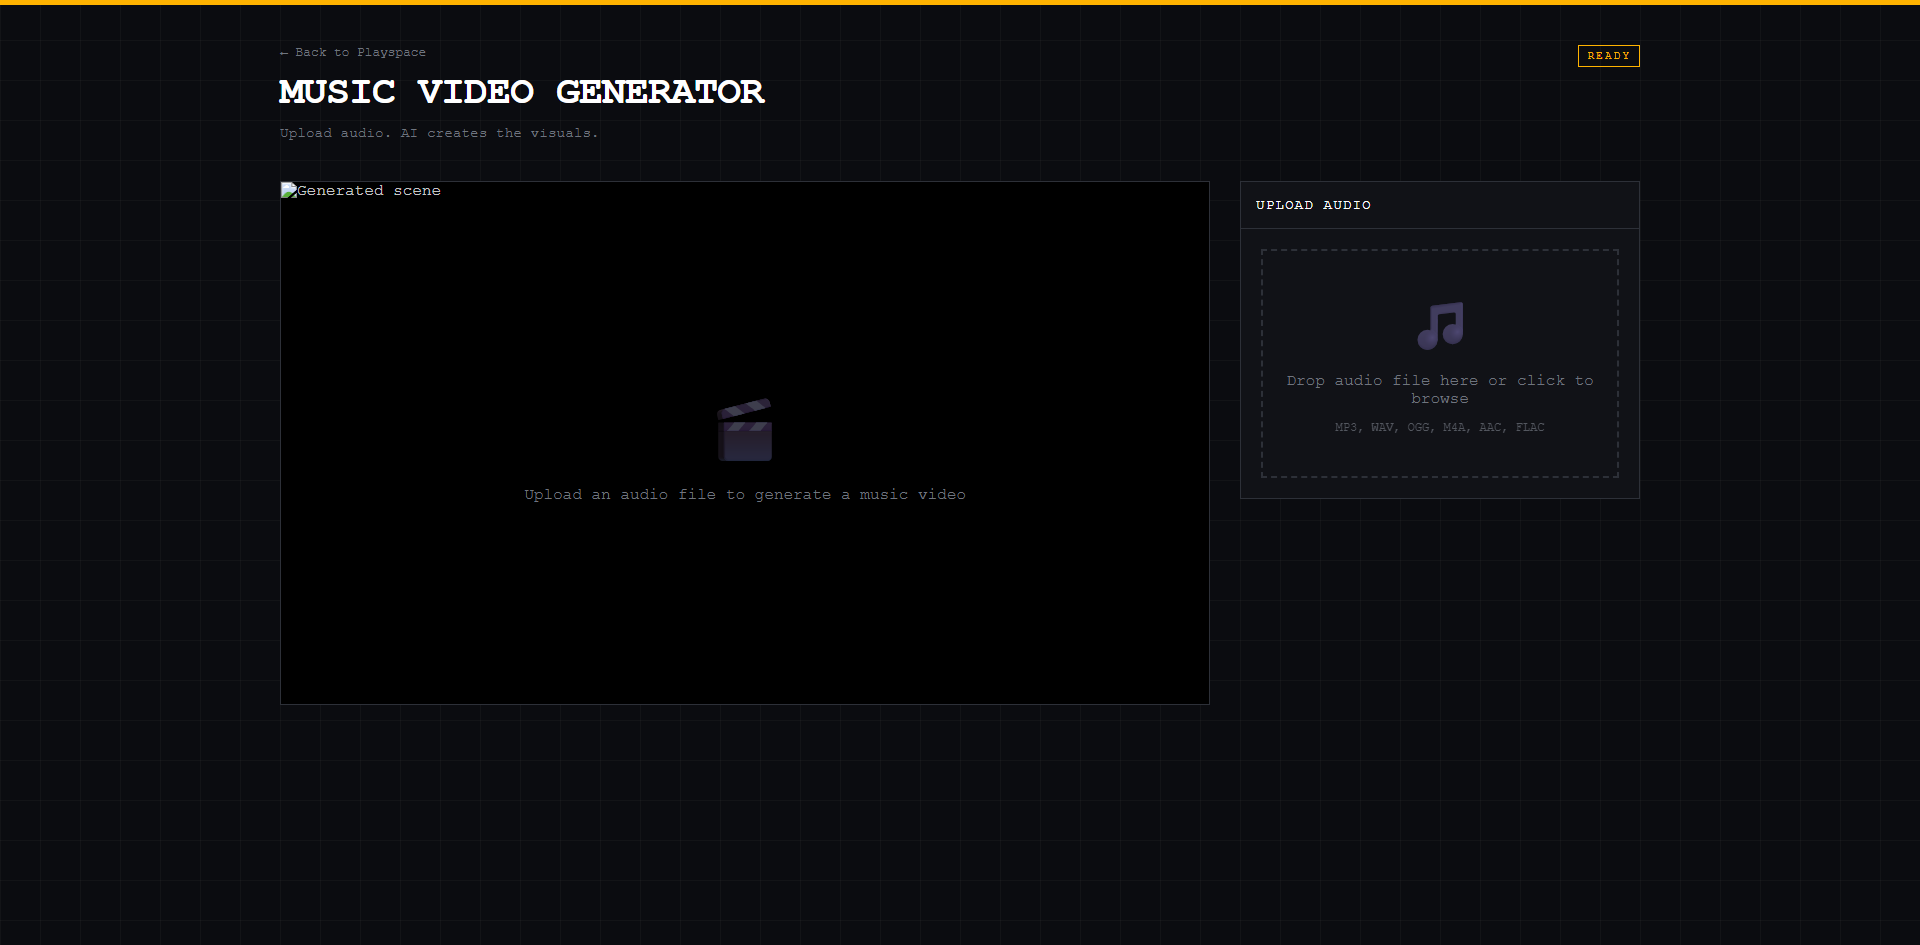
Task: Click browse in the upload drop zone
Action: click(x=1439, y=398)
